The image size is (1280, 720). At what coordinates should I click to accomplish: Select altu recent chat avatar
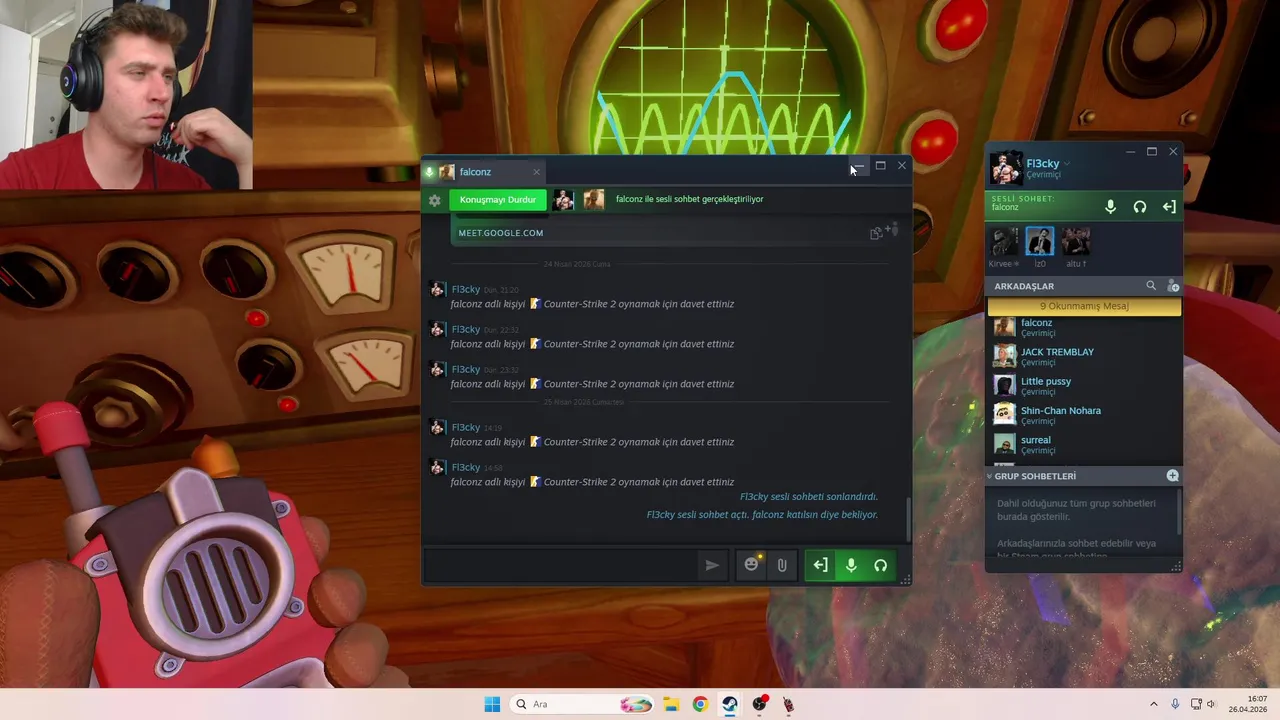(1076, 241)
